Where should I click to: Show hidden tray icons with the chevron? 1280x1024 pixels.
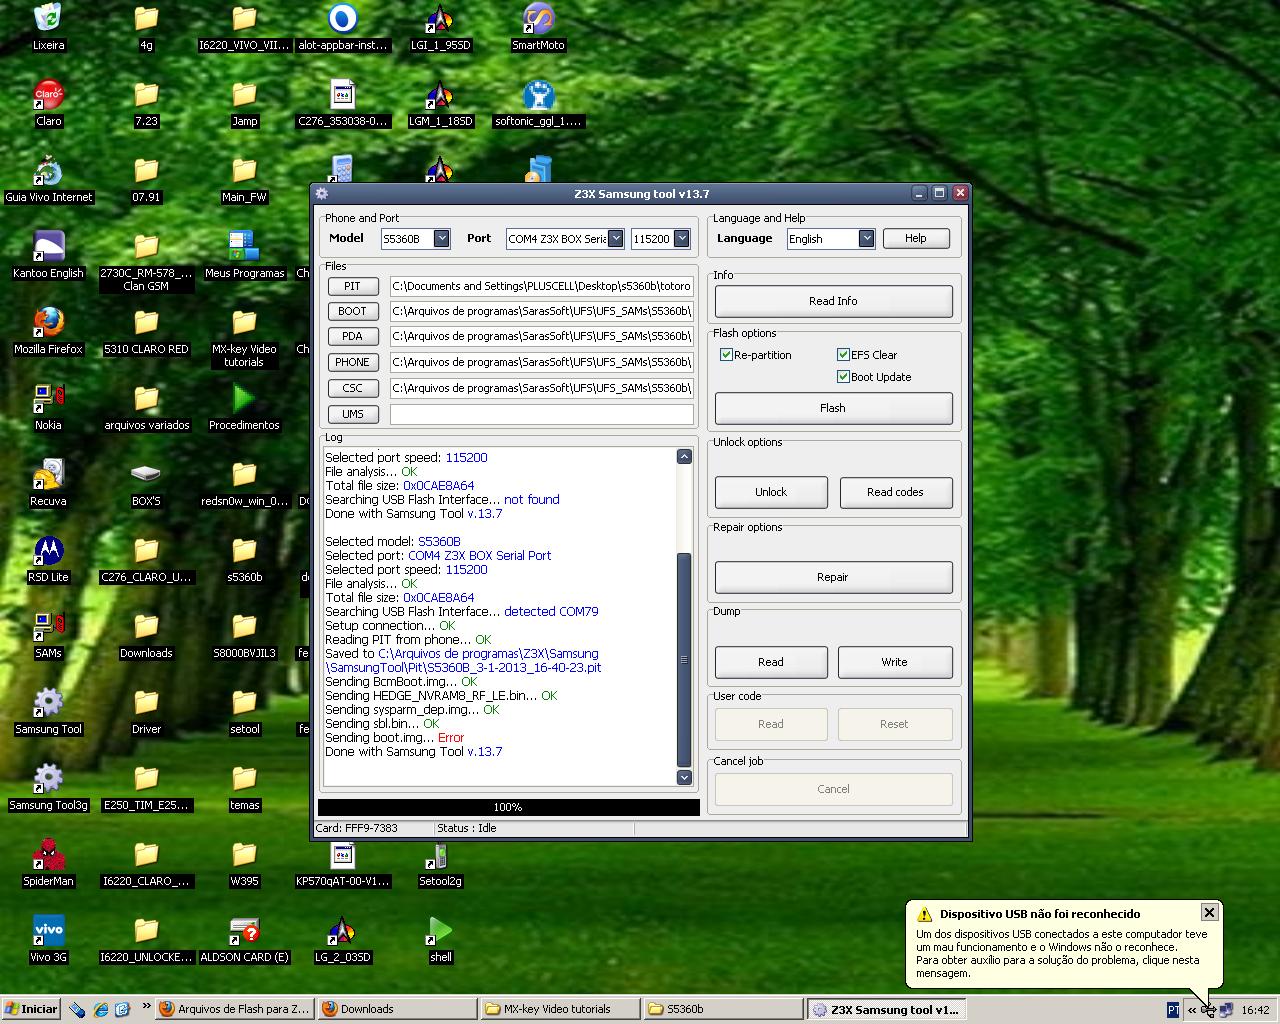[x=1192, y=1010]
